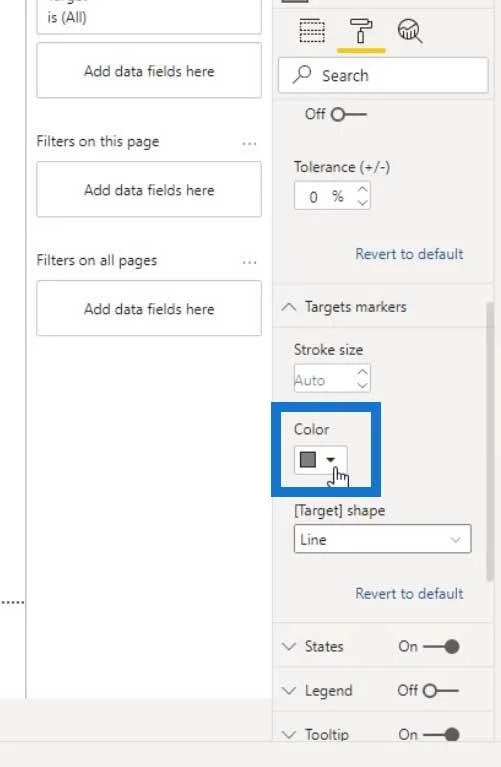
Task: Toggle the States switch off
Action: [441, 647]
